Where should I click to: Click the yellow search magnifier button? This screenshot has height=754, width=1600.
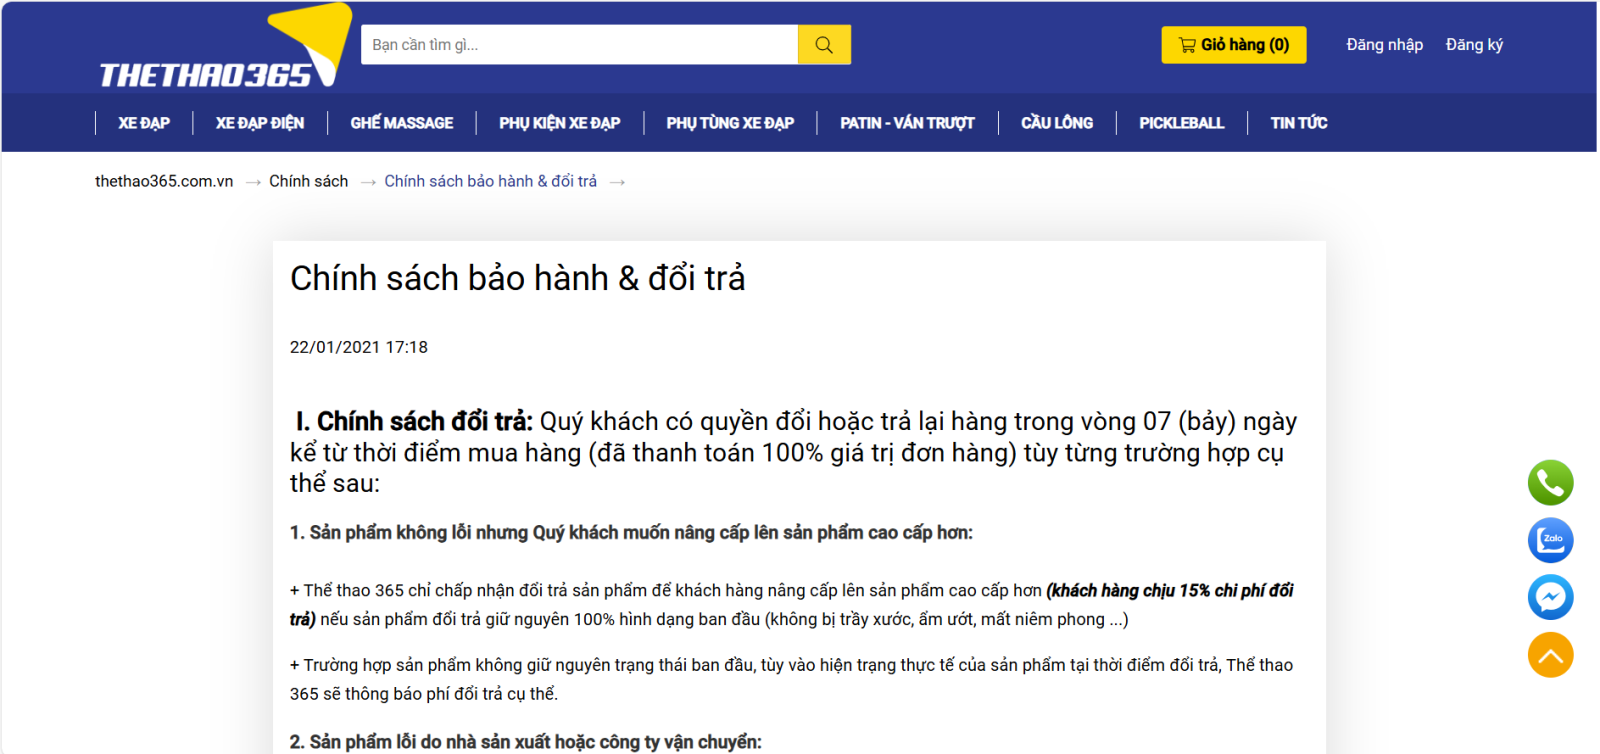pos(824,45)
